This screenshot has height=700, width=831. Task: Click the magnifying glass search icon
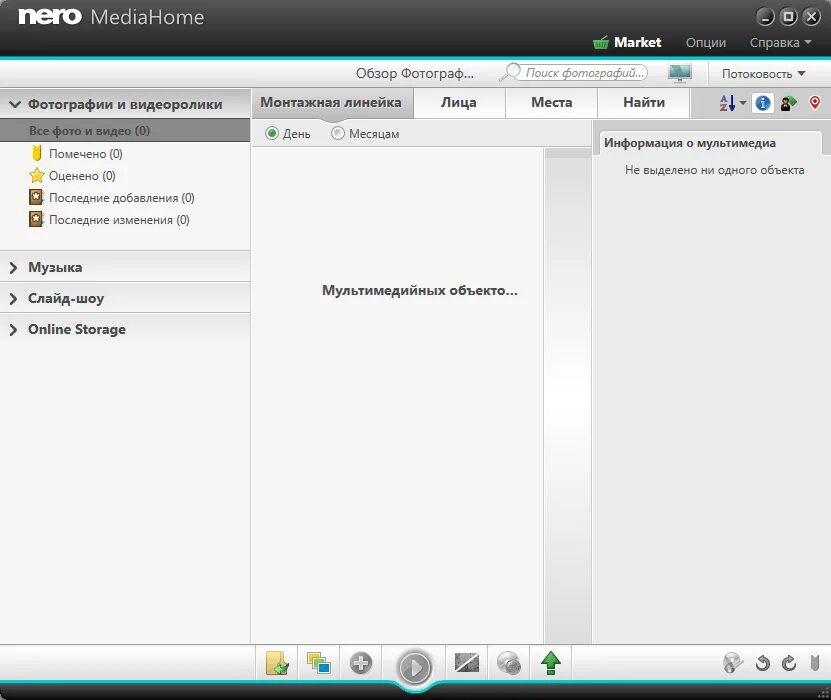(510, 73)
